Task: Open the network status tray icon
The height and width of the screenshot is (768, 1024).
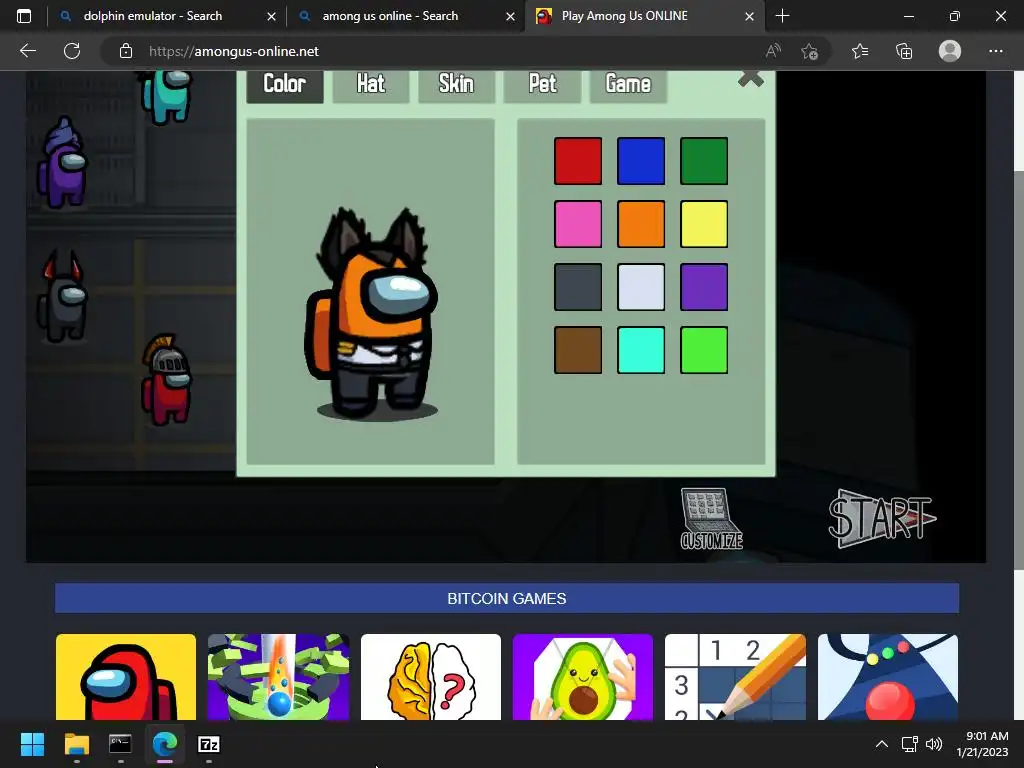Action: (909, 744)
